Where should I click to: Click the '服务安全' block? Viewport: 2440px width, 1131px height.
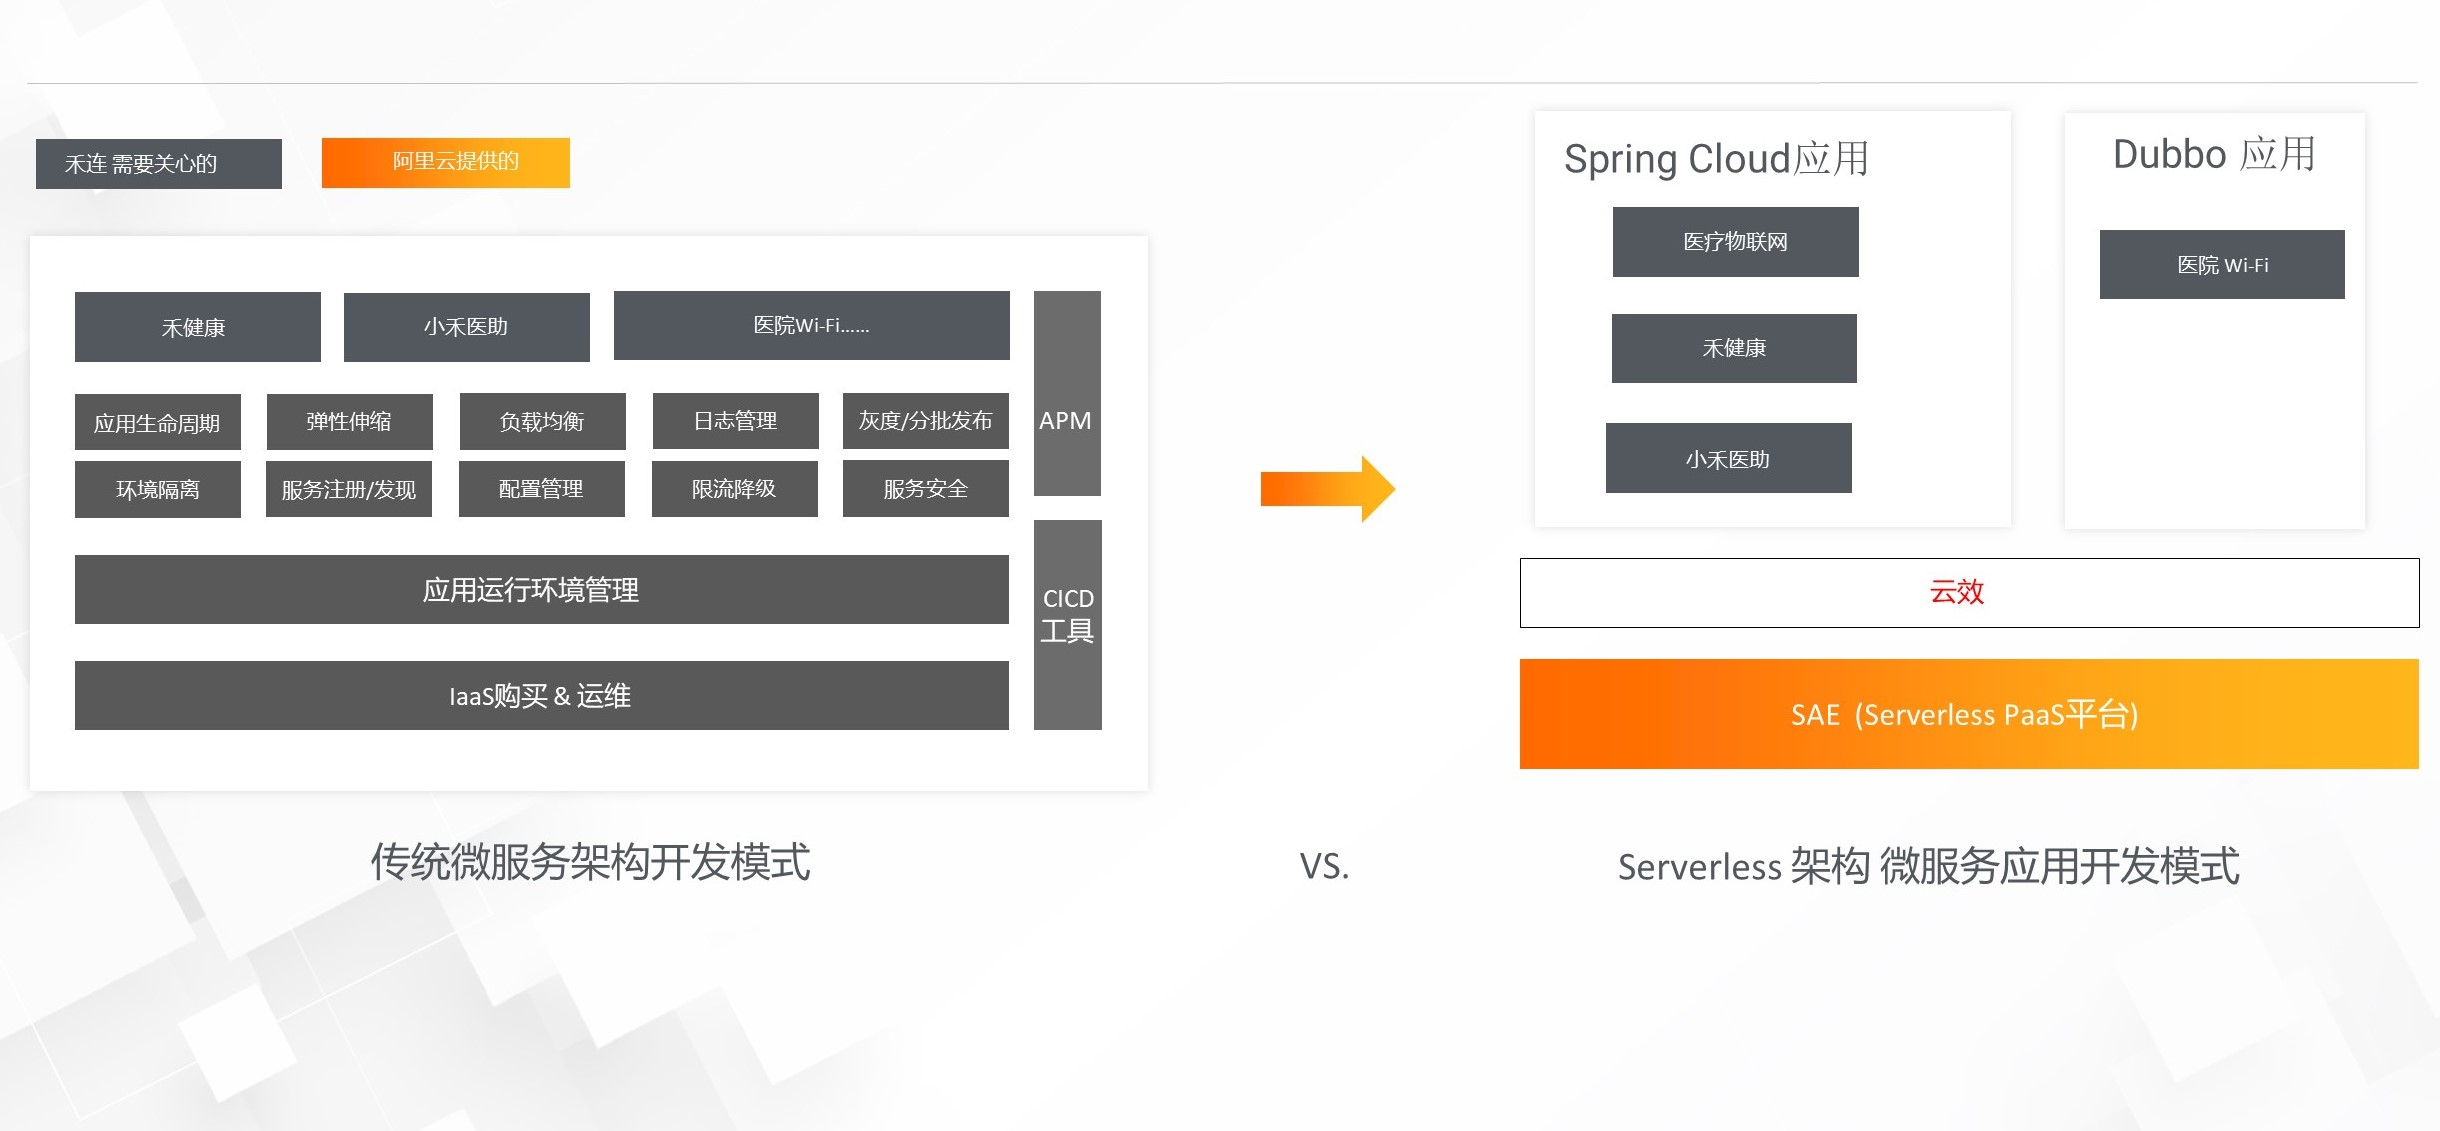tap(926, 489)
